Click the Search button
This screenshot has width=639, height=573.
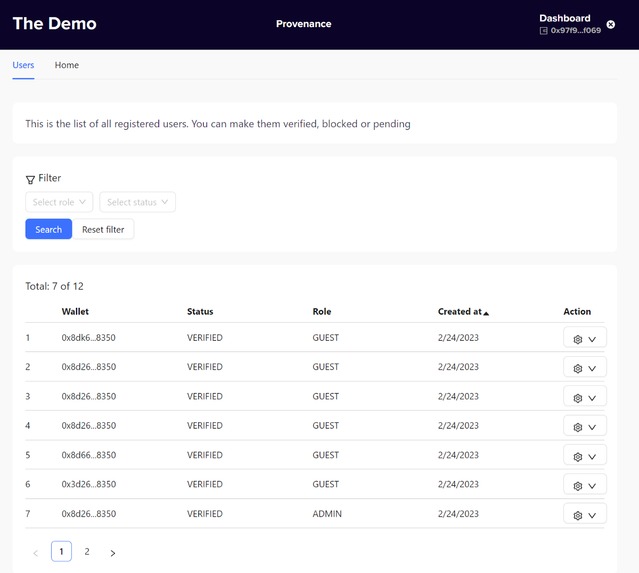(48, 229)
